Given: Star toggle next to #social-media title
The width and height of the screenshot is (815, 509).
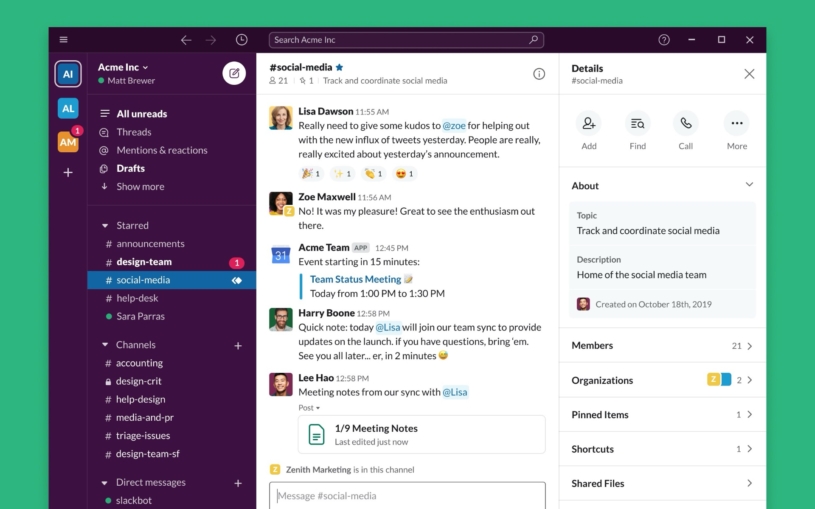Looking at the screenshot, I should click(x=339, y=67).
